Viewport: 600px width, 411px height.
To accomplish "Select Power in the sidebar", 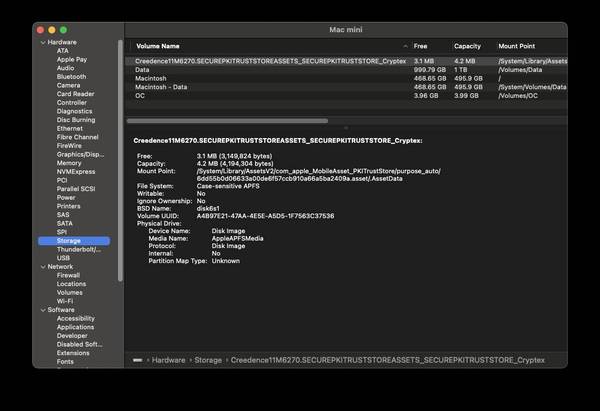I will coord(66,197).
